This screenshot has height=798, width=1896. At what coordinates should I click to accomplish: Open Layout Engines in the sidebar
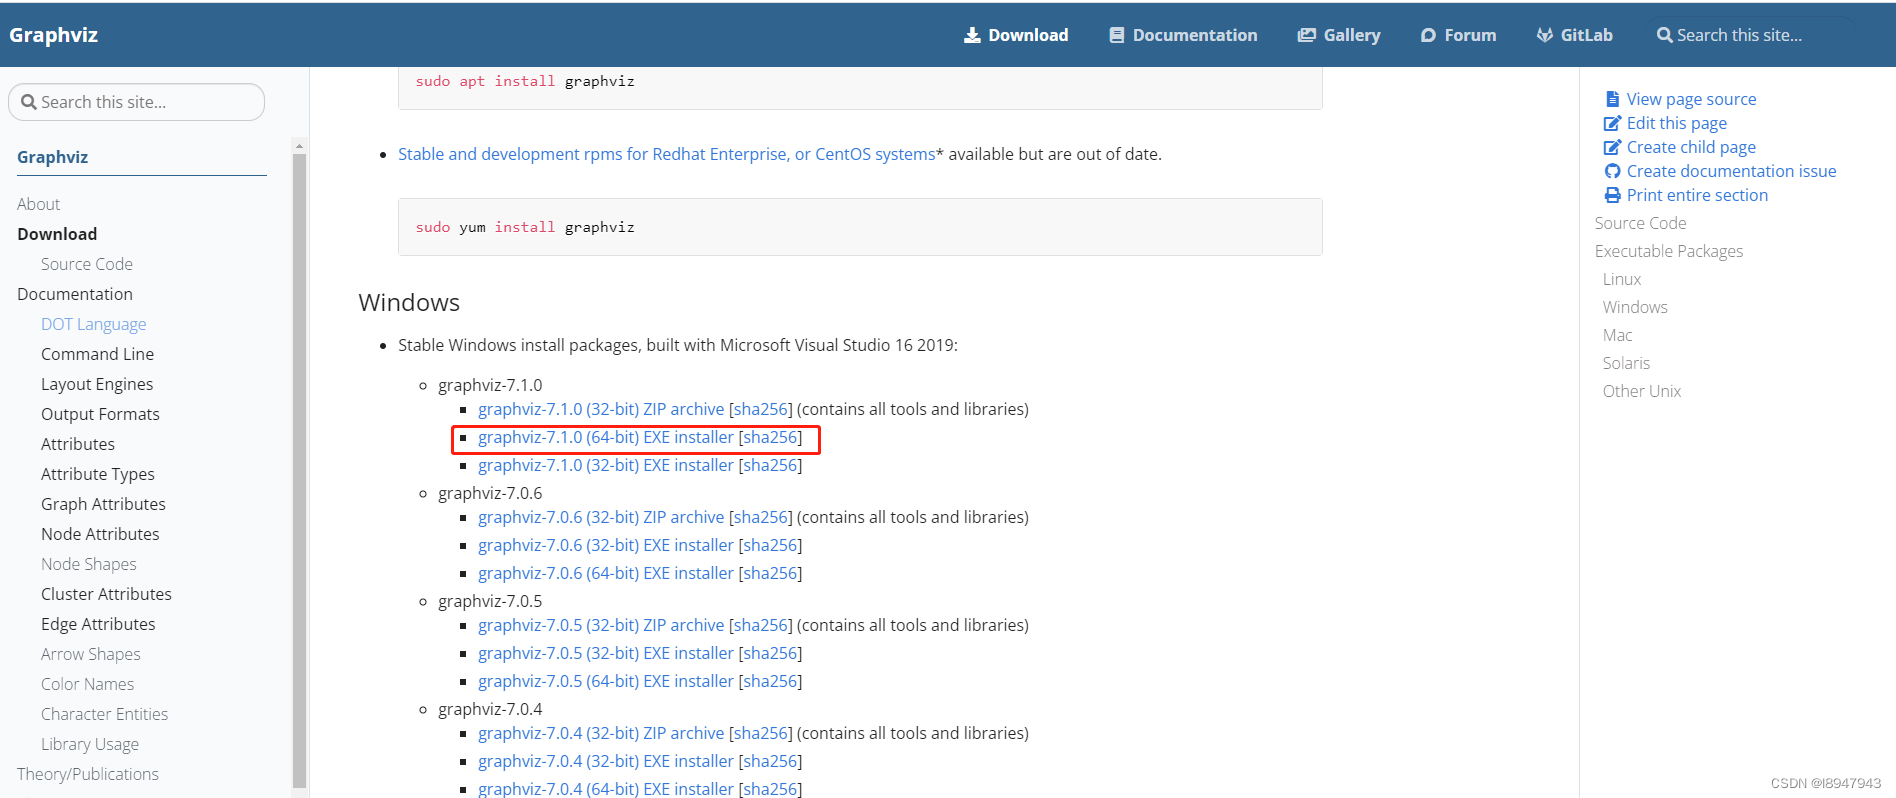pos(97,384)
